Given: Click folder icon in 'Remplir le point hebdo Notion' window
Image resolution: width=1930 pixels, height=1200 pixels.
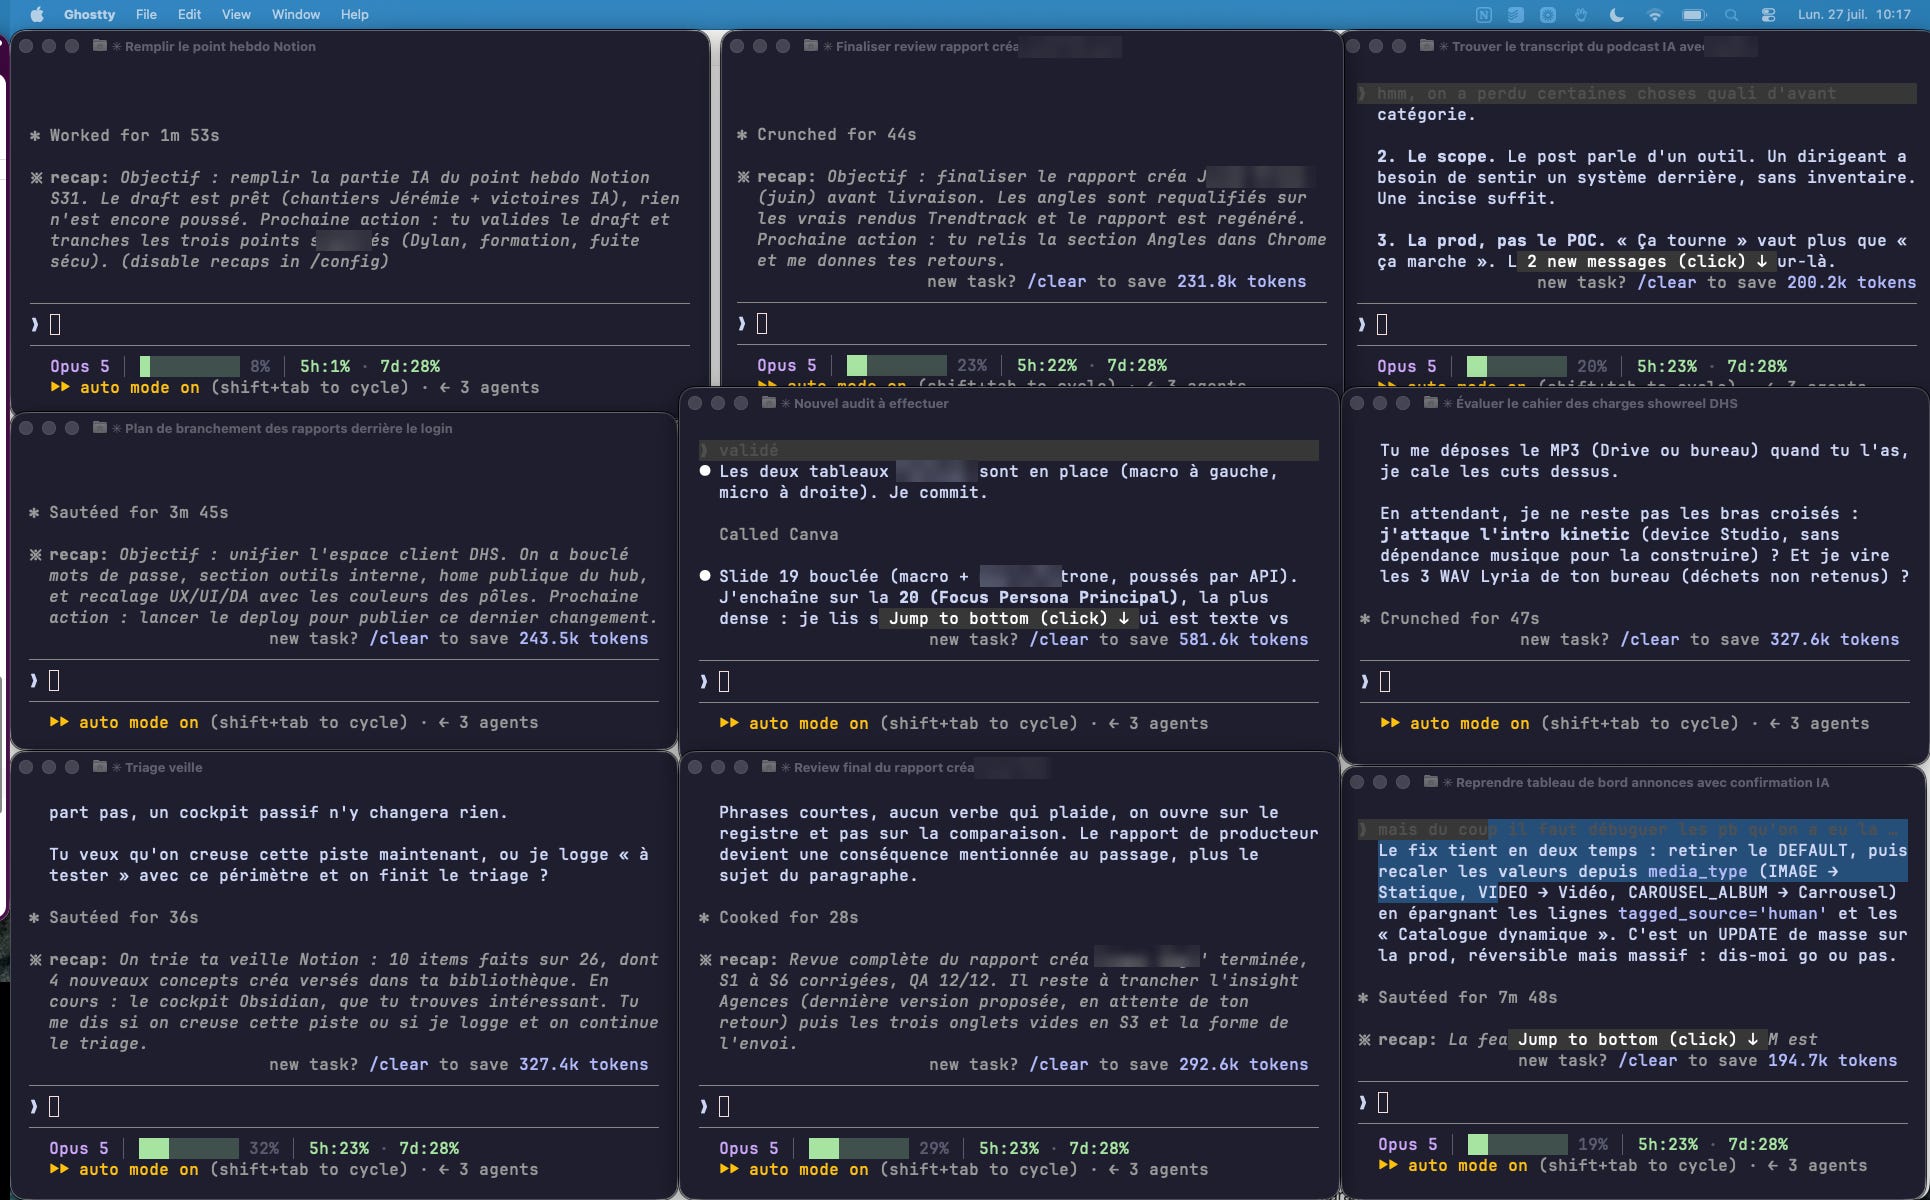Looking at the screenshot, I should [x=100, y=45].
